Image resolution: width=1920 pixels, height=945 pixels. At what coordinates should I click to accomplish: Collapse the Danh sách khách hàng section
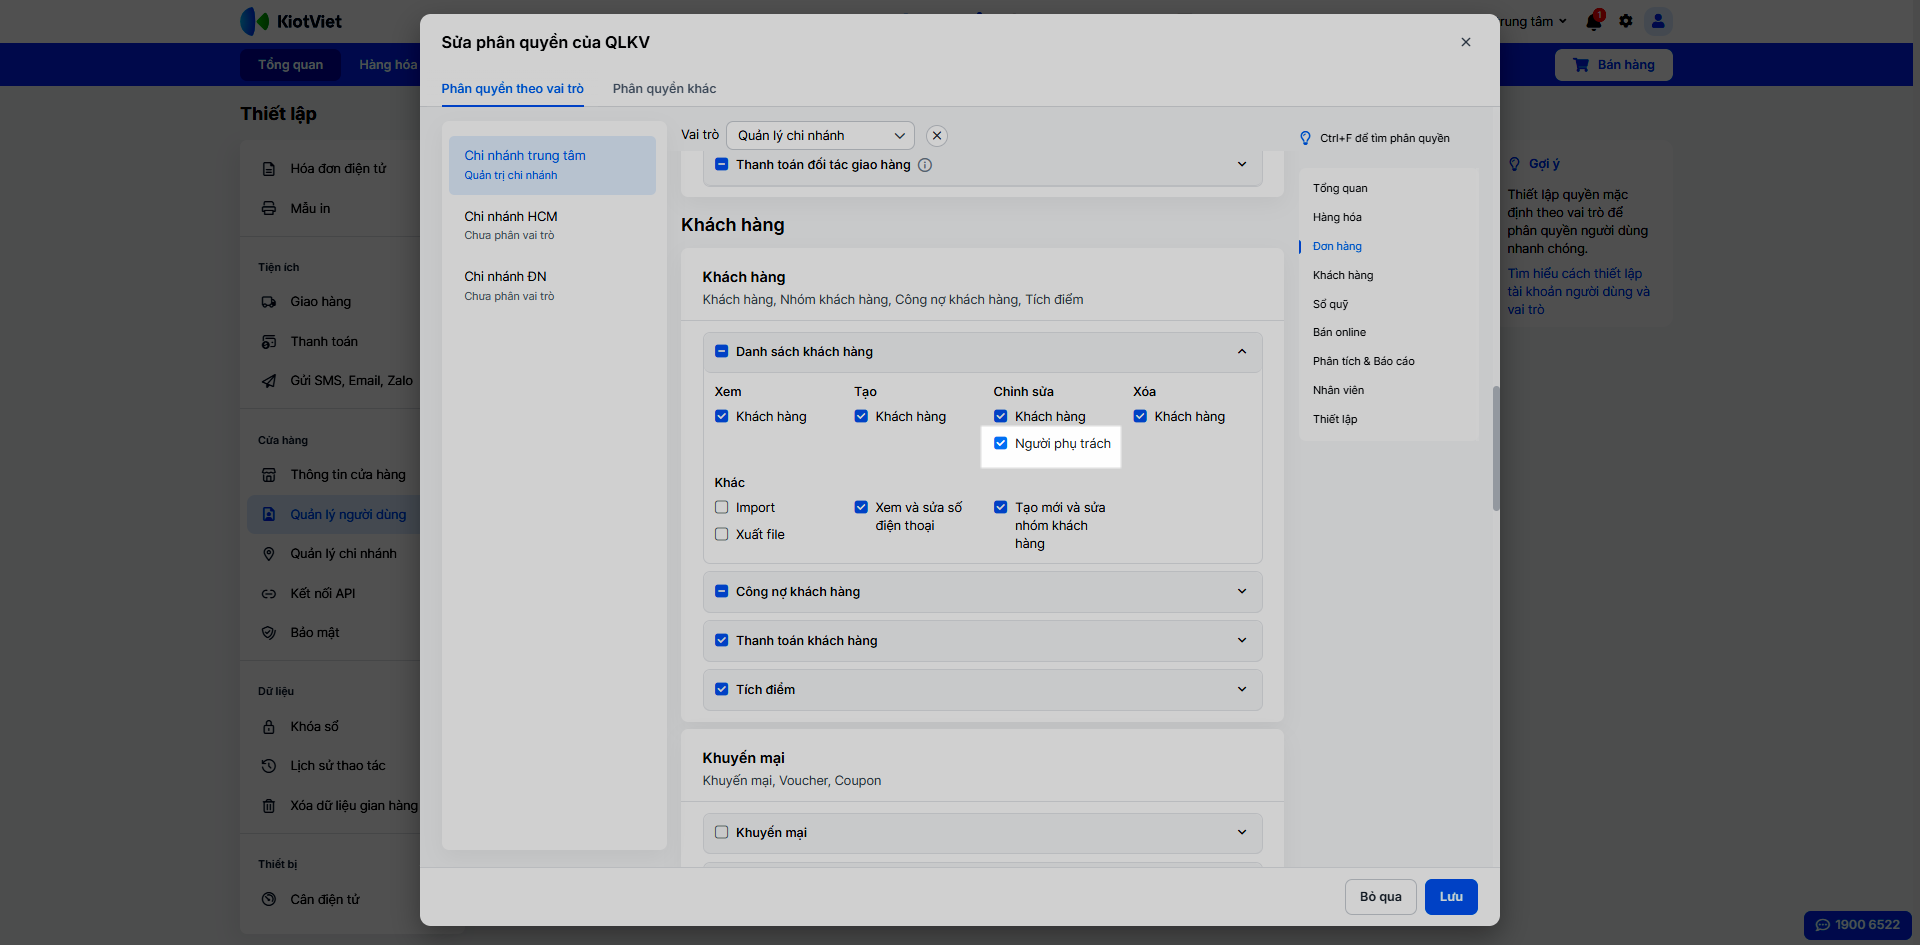click(1242, 352)
